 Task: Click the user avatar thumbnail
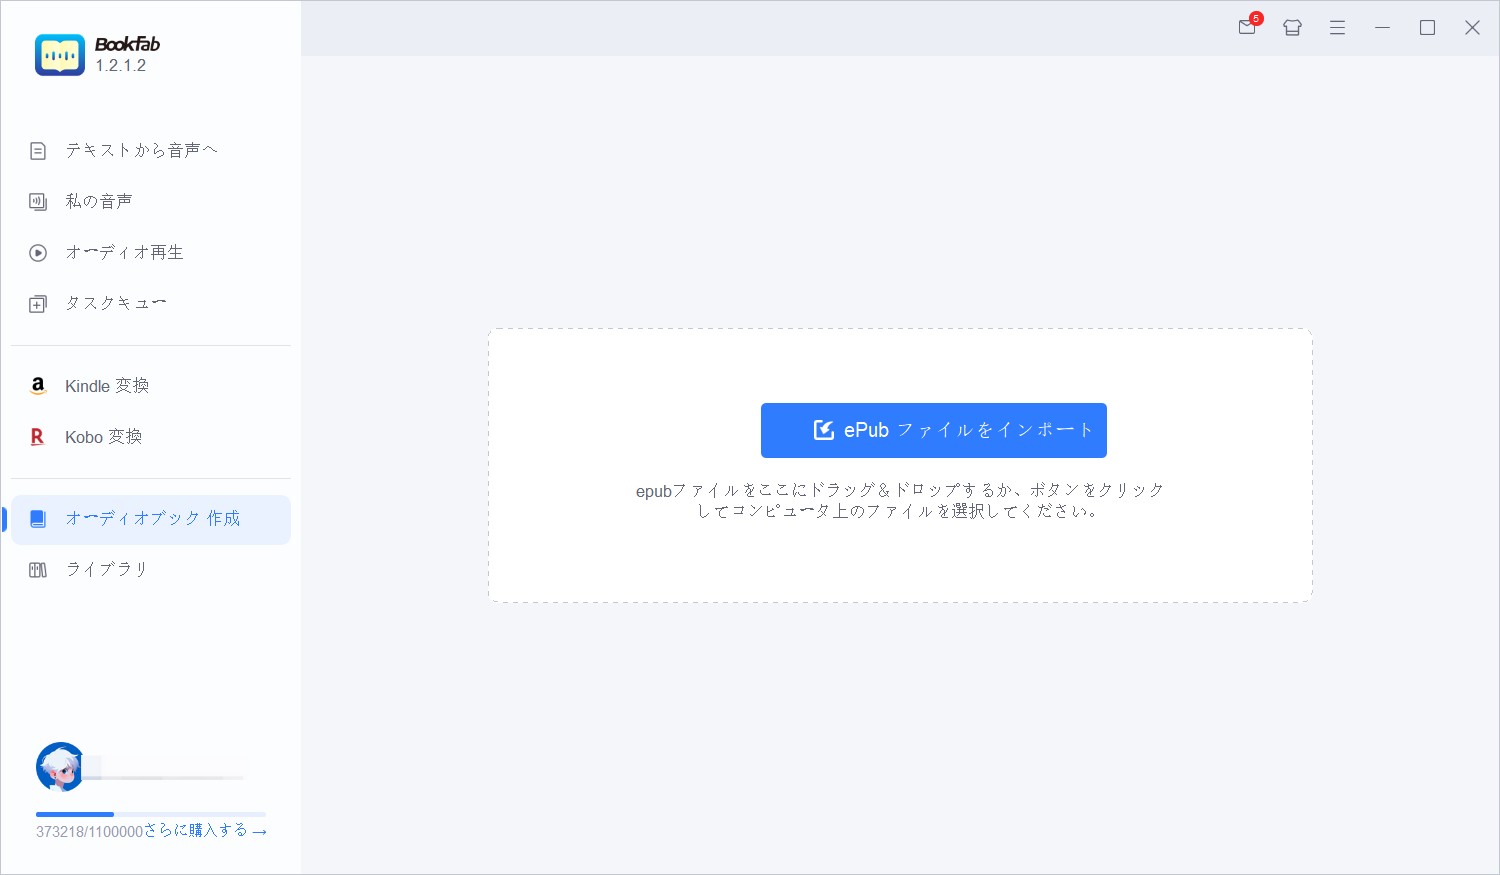click(x=60, y=767)
